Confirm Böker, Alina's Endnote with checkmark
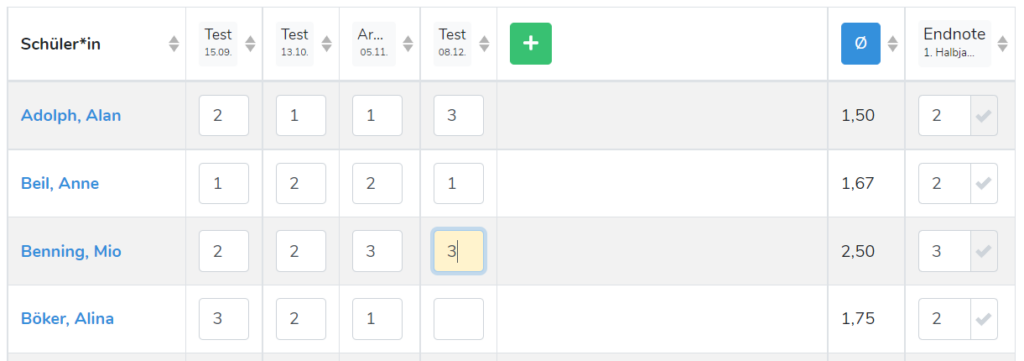This screenshot has width=1024, height=361. coord(984,319)
